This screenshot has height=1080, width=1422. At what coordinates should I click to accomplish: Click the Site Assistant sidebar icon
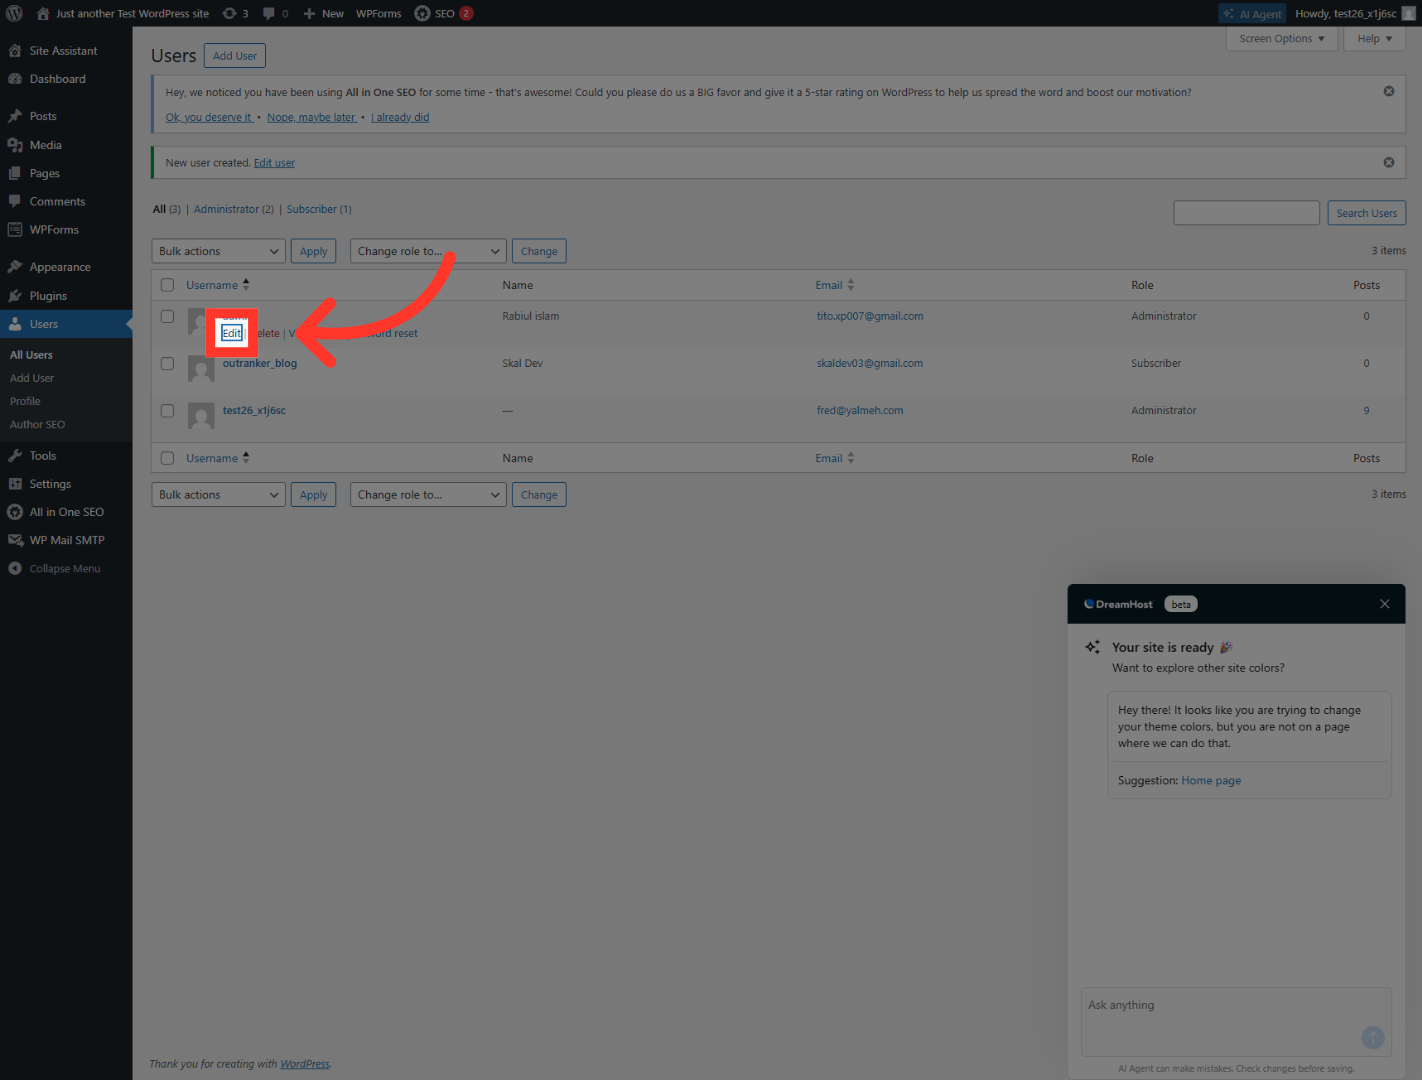[15, 51]
